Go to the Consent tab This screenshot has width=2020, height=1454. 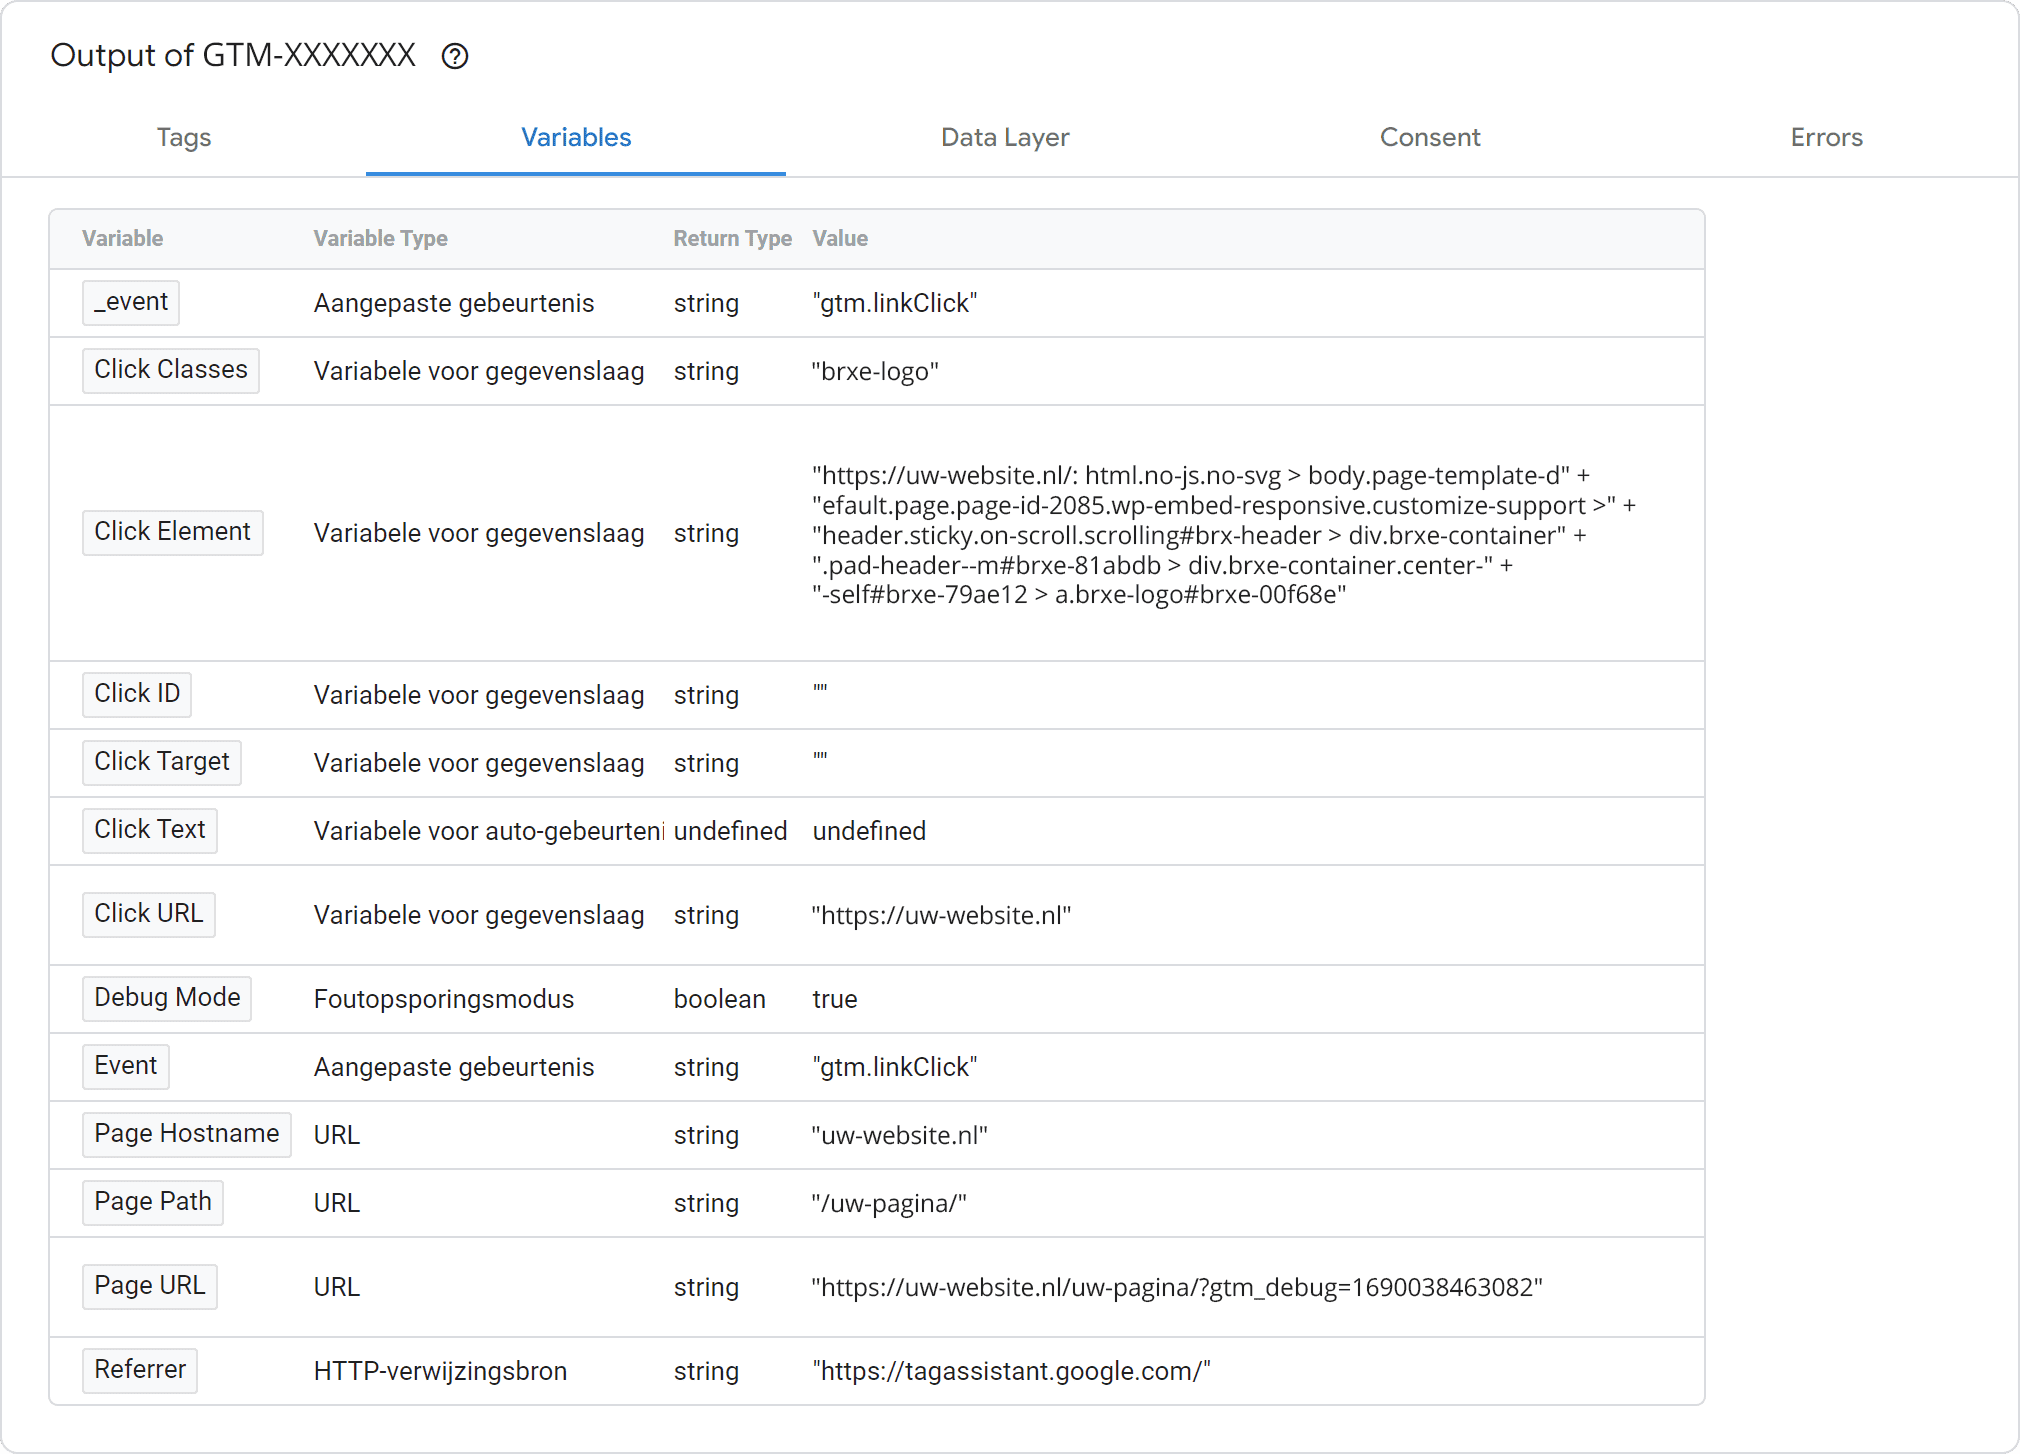(x=1430, y=137)
